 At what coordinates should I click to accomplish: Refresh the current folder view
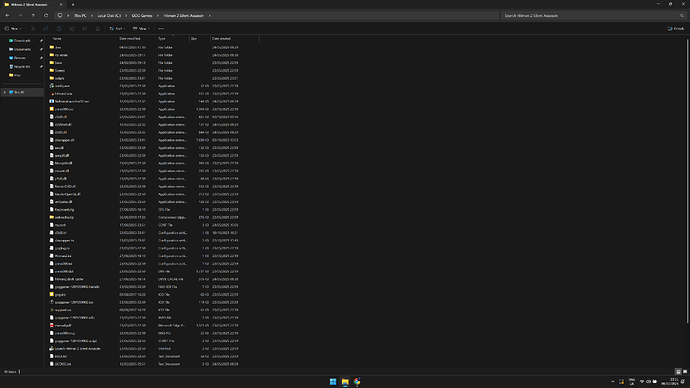46,15
